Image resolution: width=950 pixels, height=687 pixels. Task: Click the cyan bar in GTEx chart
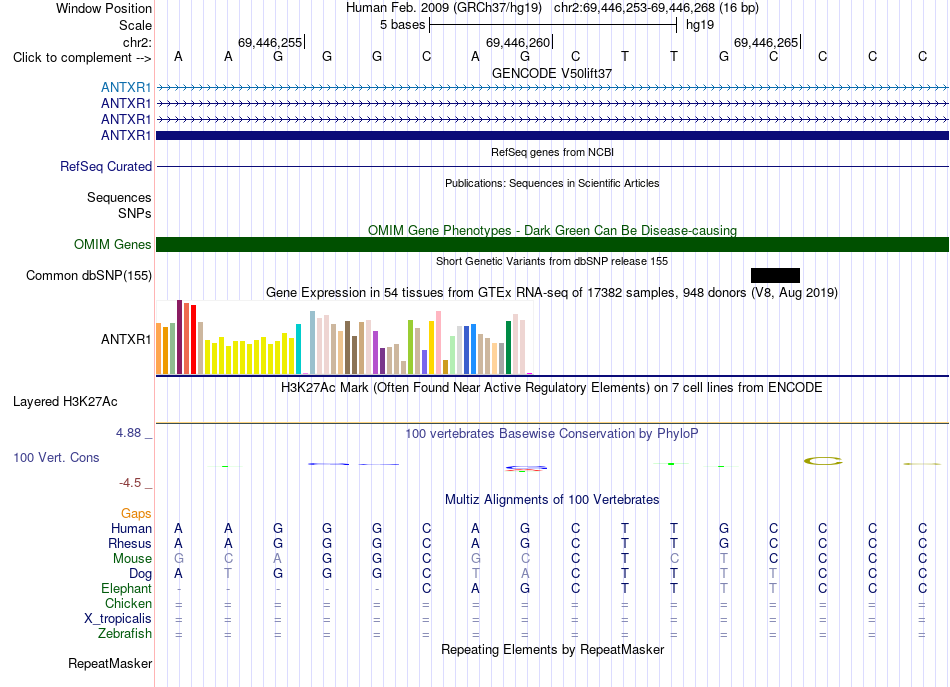298,349
